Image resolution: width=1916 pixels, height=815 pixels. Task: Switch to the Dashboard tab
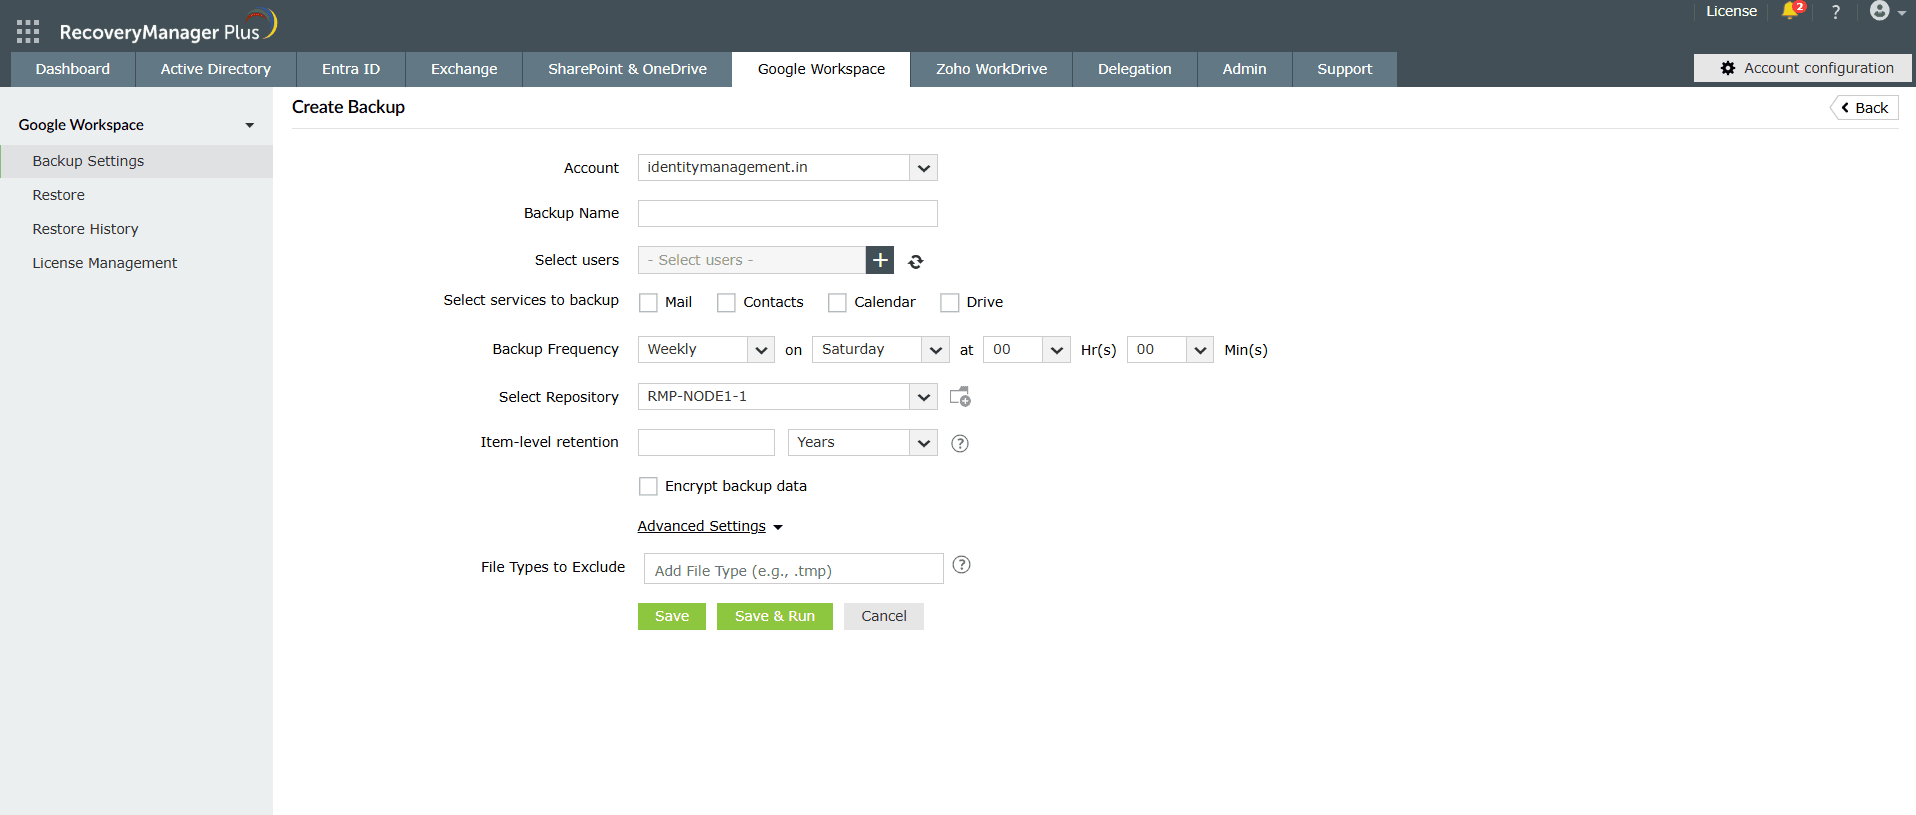(73, 69)
